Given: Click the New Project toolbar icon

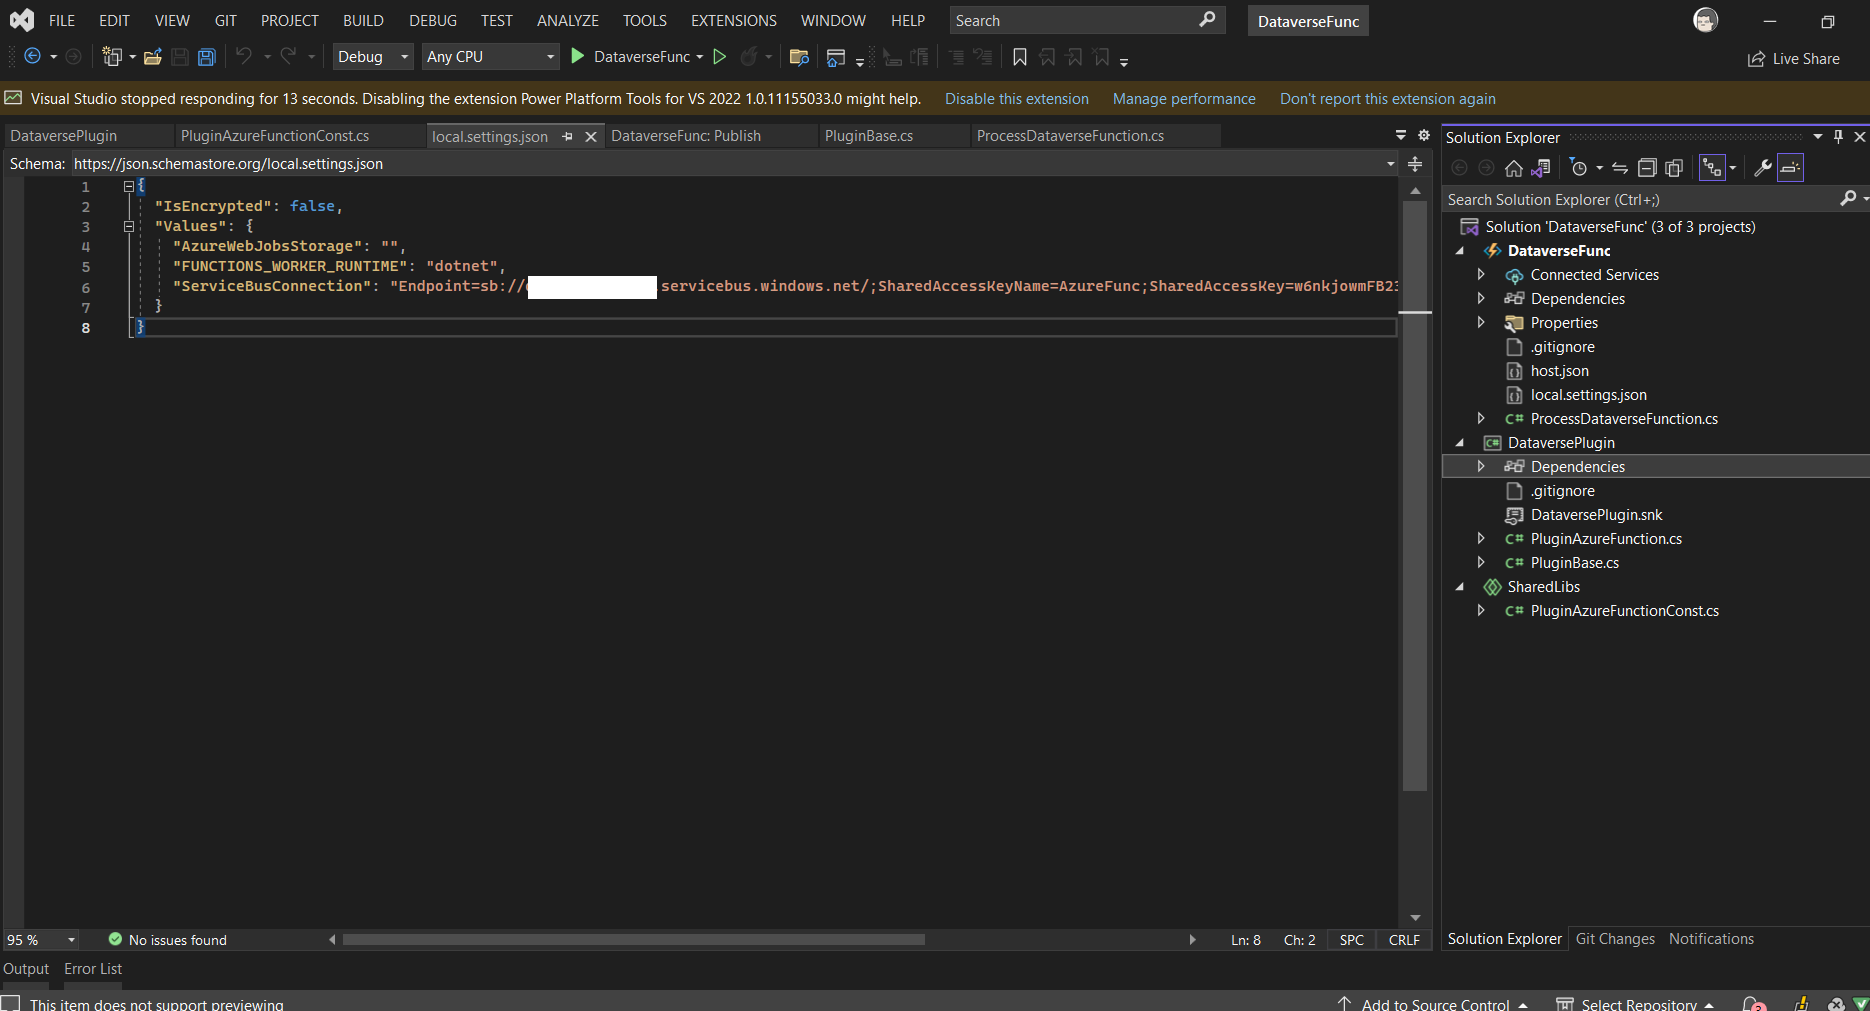Looking at the screenshot, I should click(x=111, y=57).
